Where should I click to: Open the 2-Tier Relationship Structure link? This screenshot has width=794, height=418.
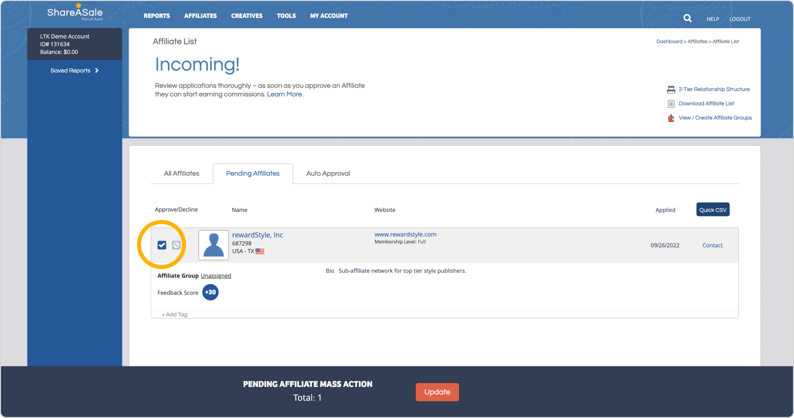(714, 89)
